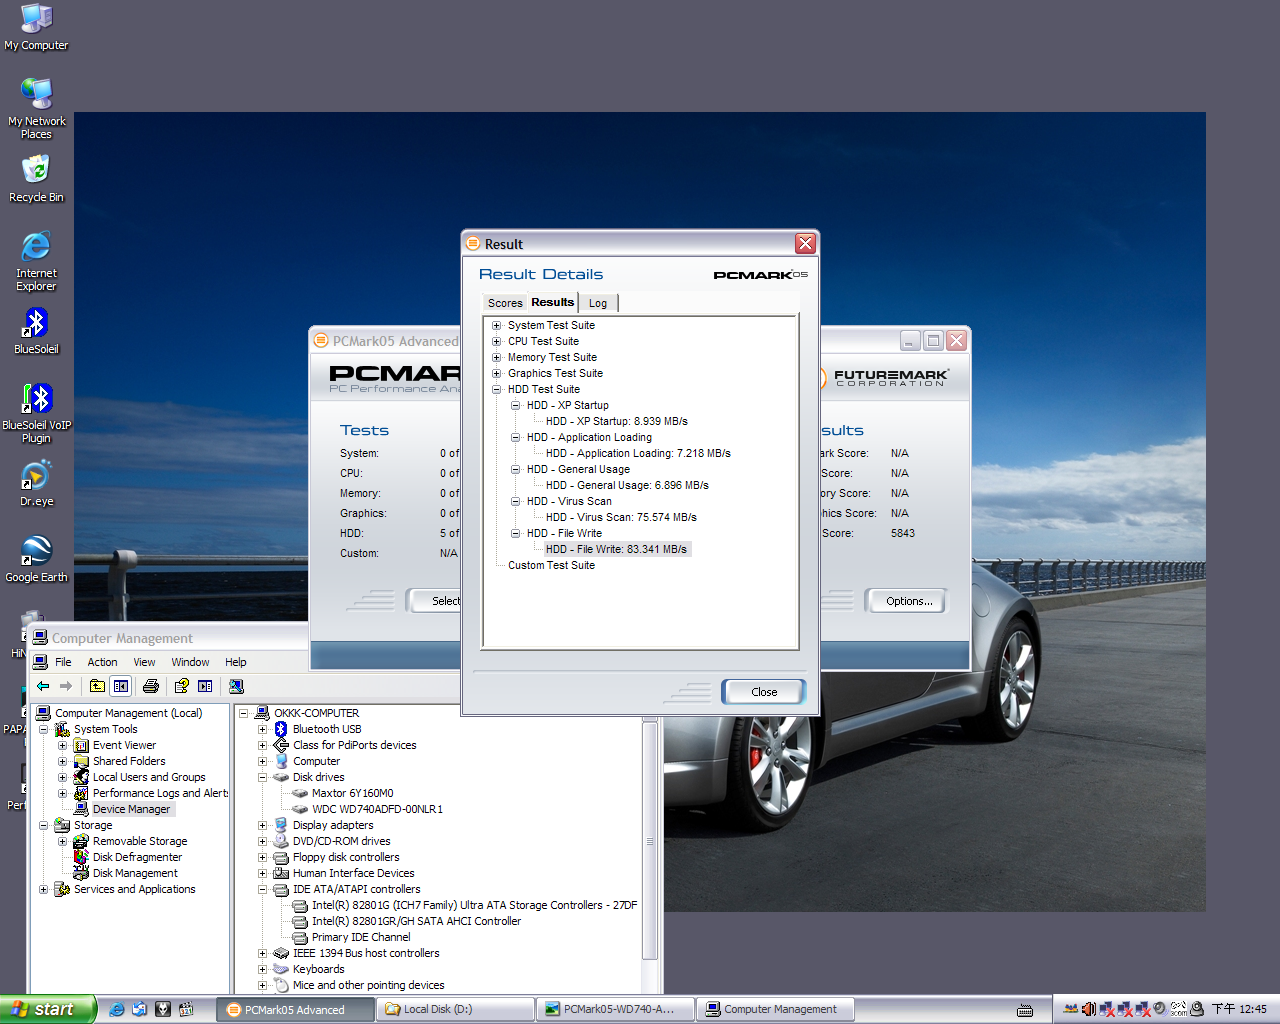Click the language bar keyboard icon
Screen dimensions: 1280x1024
tap(1025, 1009)
